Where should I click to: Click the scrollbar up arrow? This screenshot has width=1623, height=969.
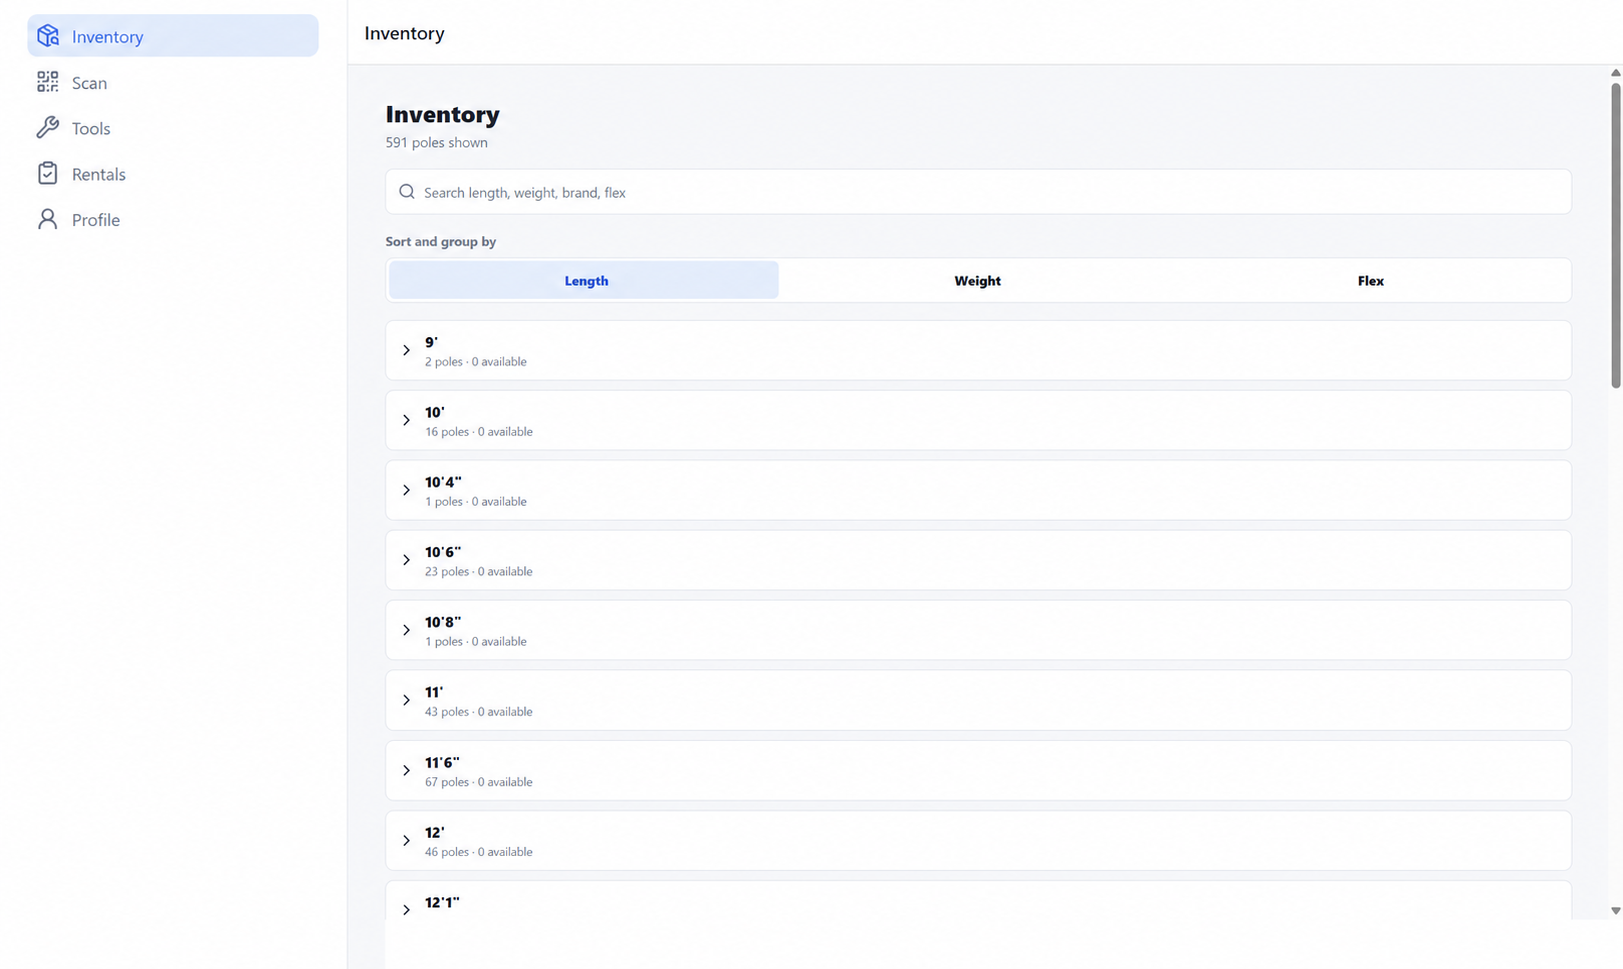[x=1615, y=73]
